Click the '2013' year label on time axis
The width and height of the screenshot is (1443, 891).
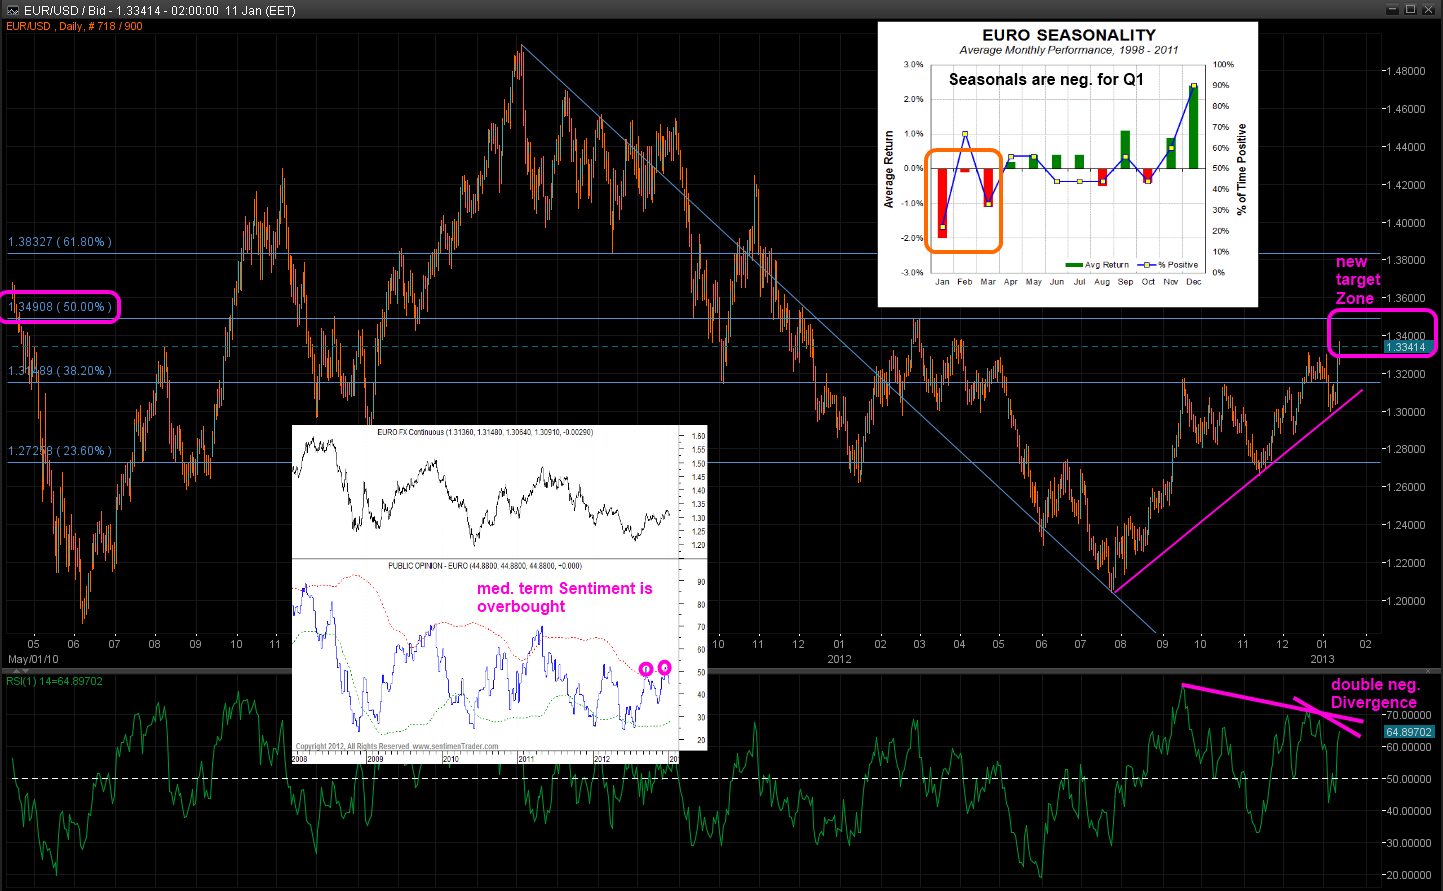pyautogui.click(x=1322, y=659)
